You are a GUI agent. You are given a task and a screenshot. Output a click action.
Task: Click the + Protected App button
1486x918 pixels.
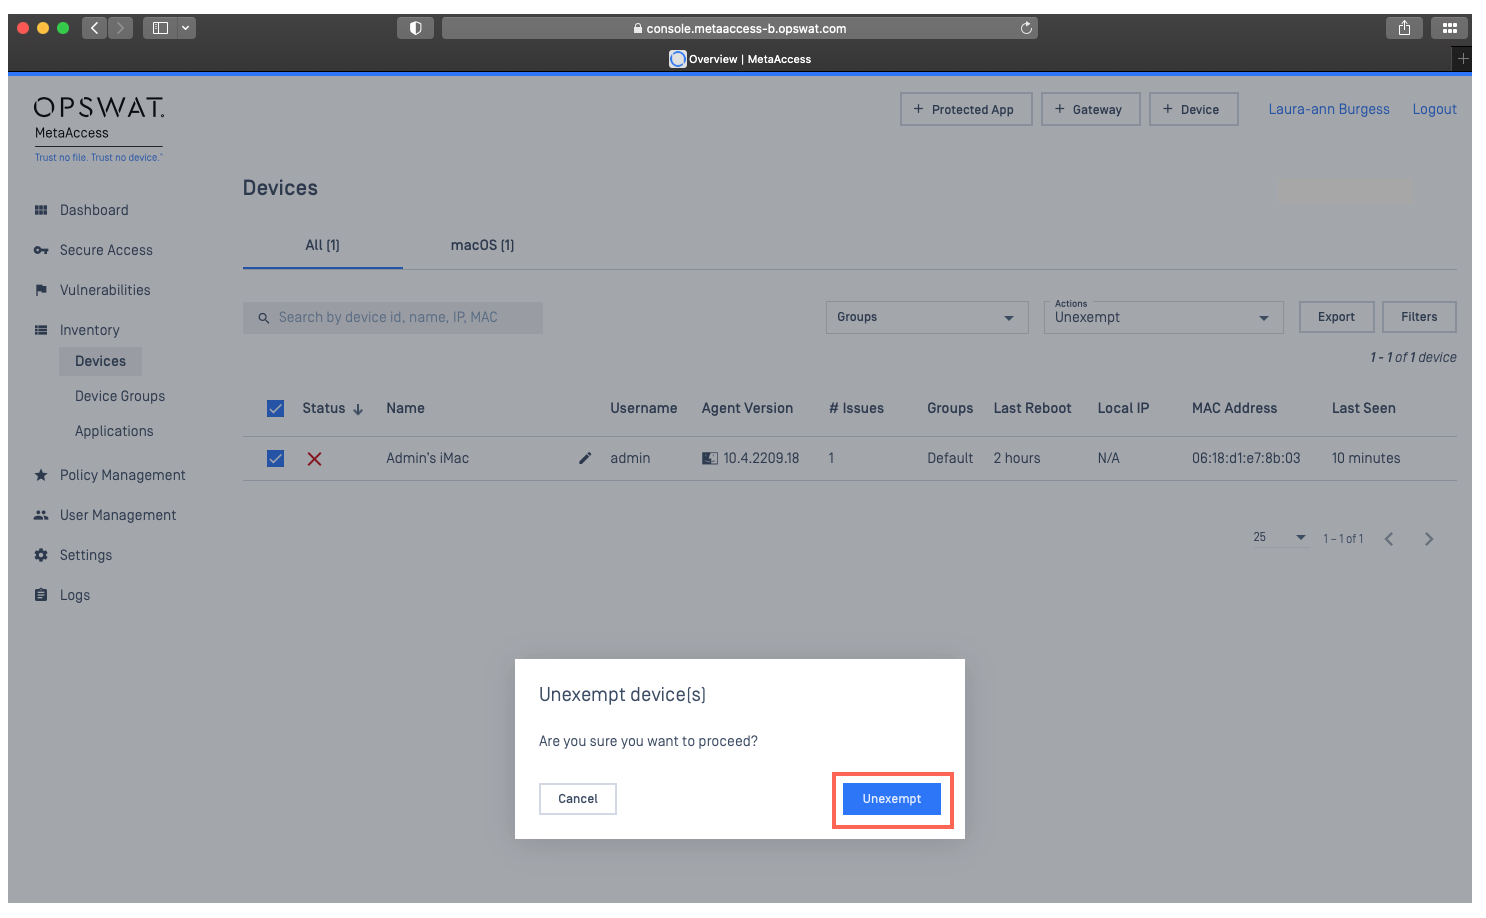(x=966, y=109)
